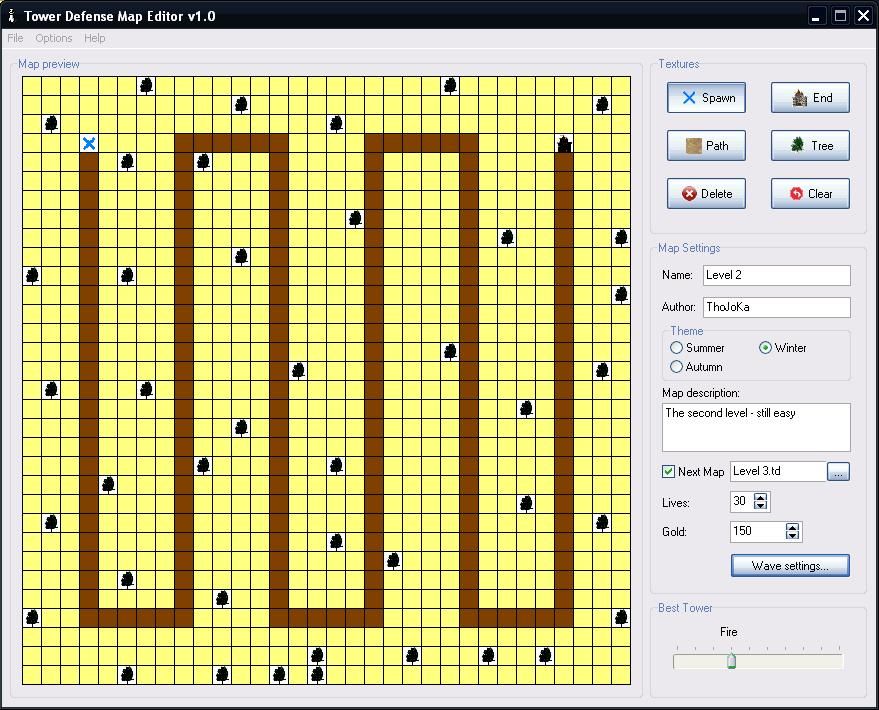This screenshot has height=710, width=879.
Task: Choose the Path texture tool
Action: point(706,146)
